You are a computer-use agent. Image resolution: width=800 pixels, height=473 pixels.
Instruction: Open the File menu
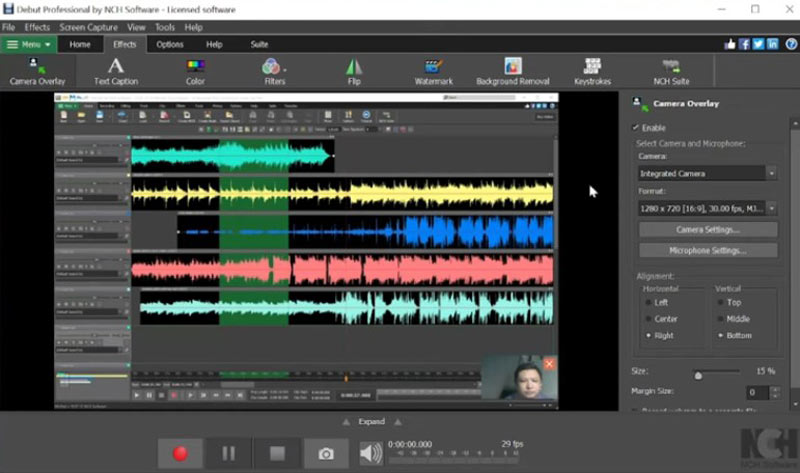pyautogui.click(x=8, y=27)
